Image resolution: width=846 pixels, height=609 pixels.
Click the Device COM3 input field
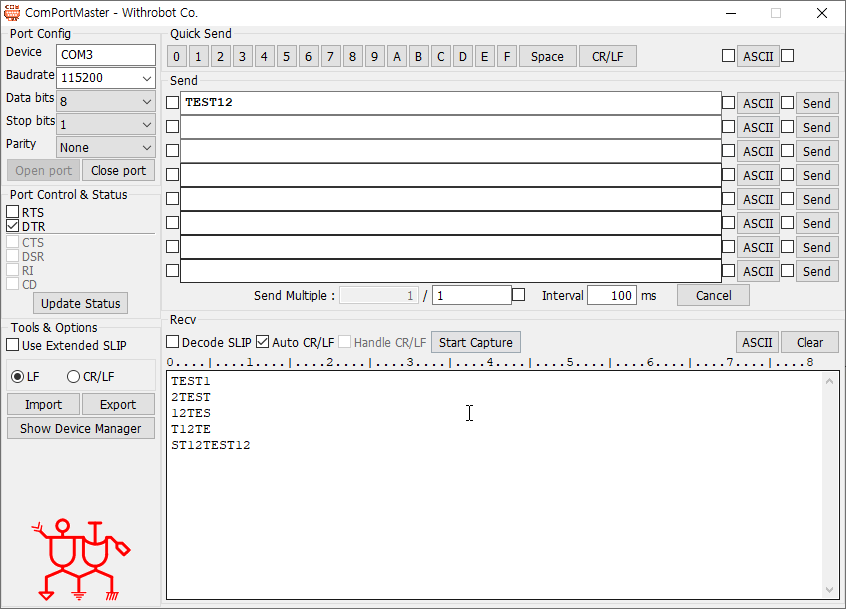pyautogui.click(x=106, y=55)
